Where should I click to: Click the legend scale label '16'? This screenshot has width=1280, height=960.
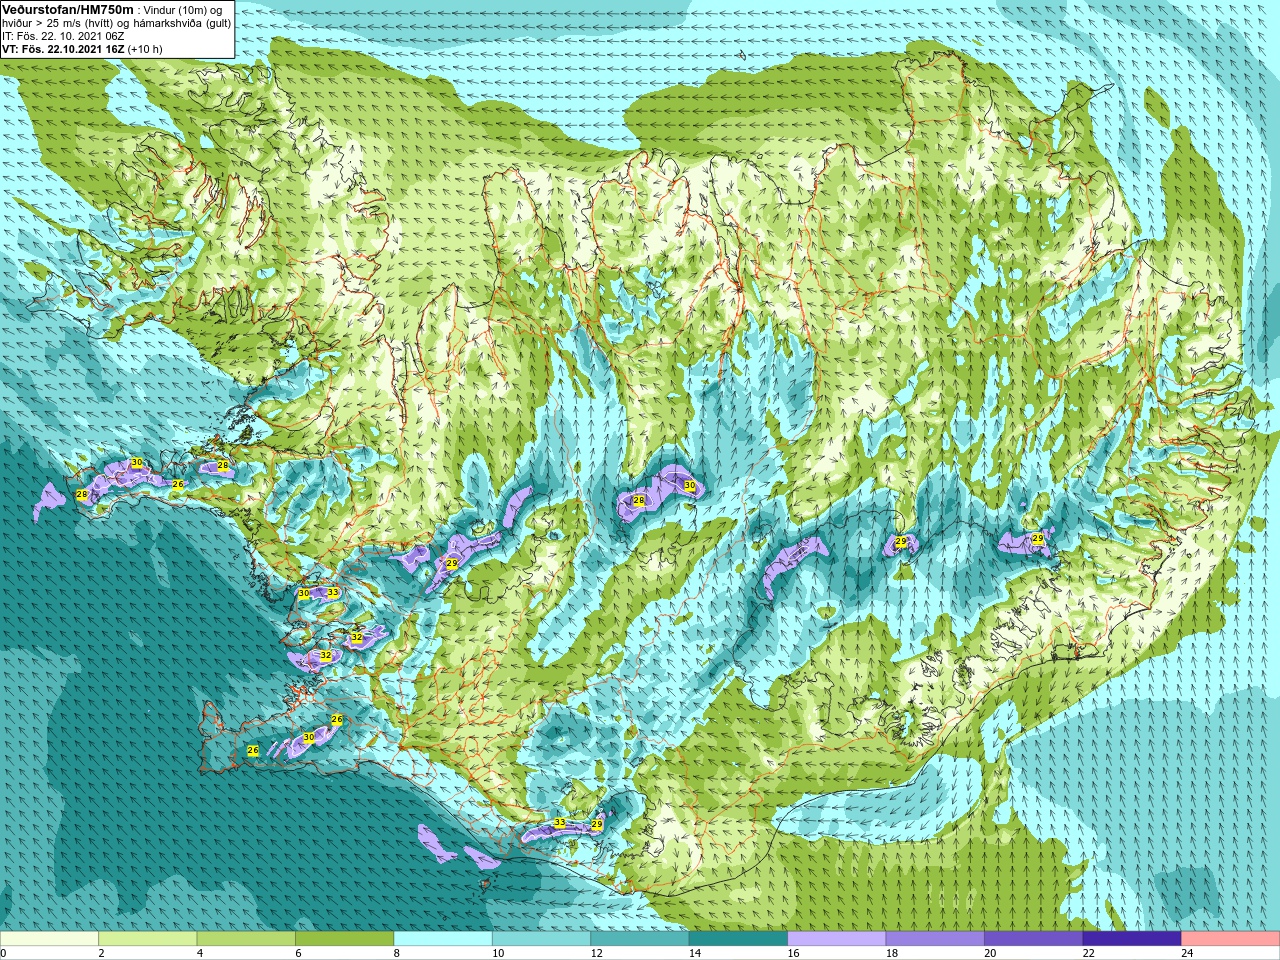click(794, 954)
